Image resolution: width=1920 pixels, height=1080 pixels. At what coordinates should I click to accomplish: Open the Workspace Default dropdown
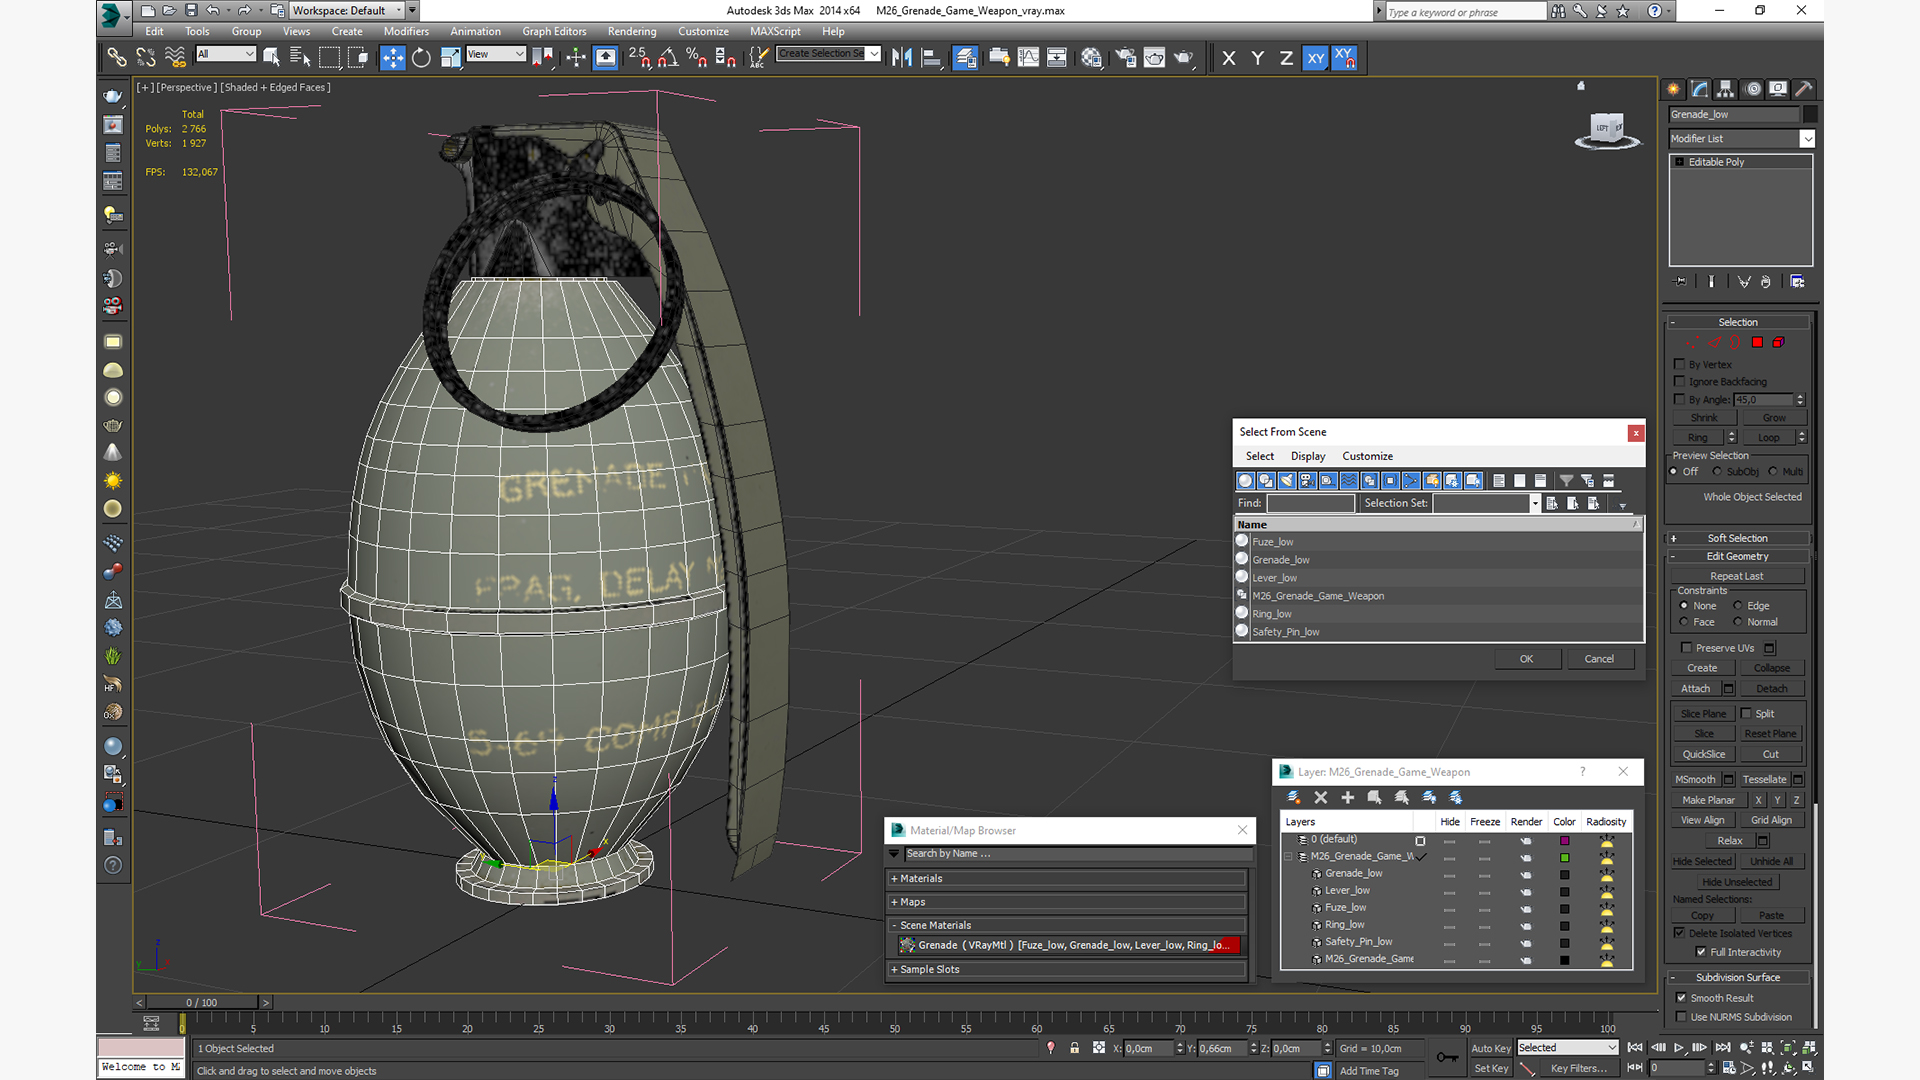tap(347, 10)
